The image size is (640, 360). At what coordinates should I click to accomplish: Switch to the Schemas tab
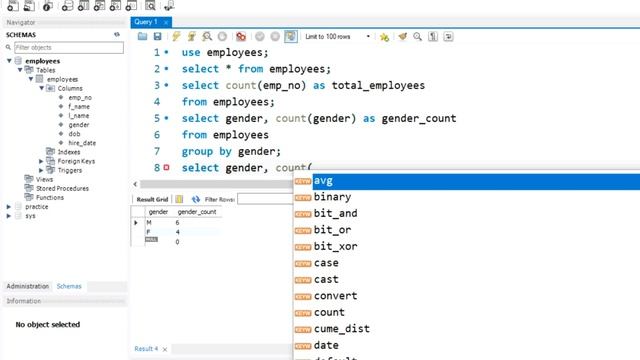click(x=69, y=286)
